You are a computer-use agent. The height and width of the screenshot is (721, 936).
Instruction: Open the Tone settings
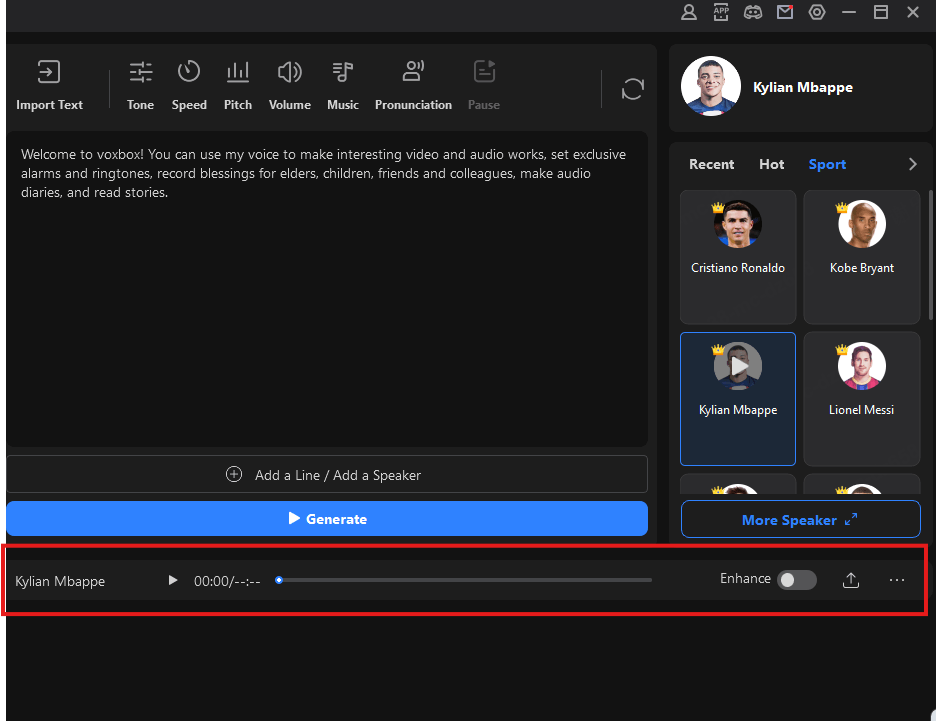[140, 85]
